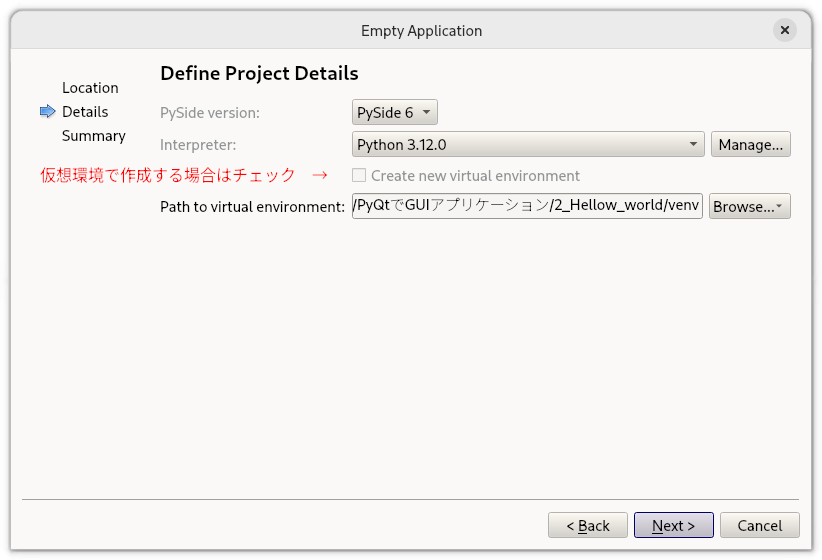
Task: Click the PySide 6 dropdown arrow icon
Action: 426,112
